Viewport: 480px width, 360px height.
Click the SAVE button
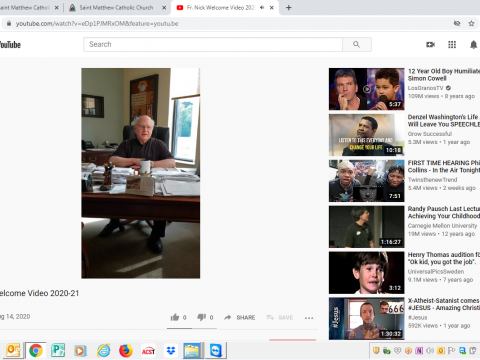(280, 317)
